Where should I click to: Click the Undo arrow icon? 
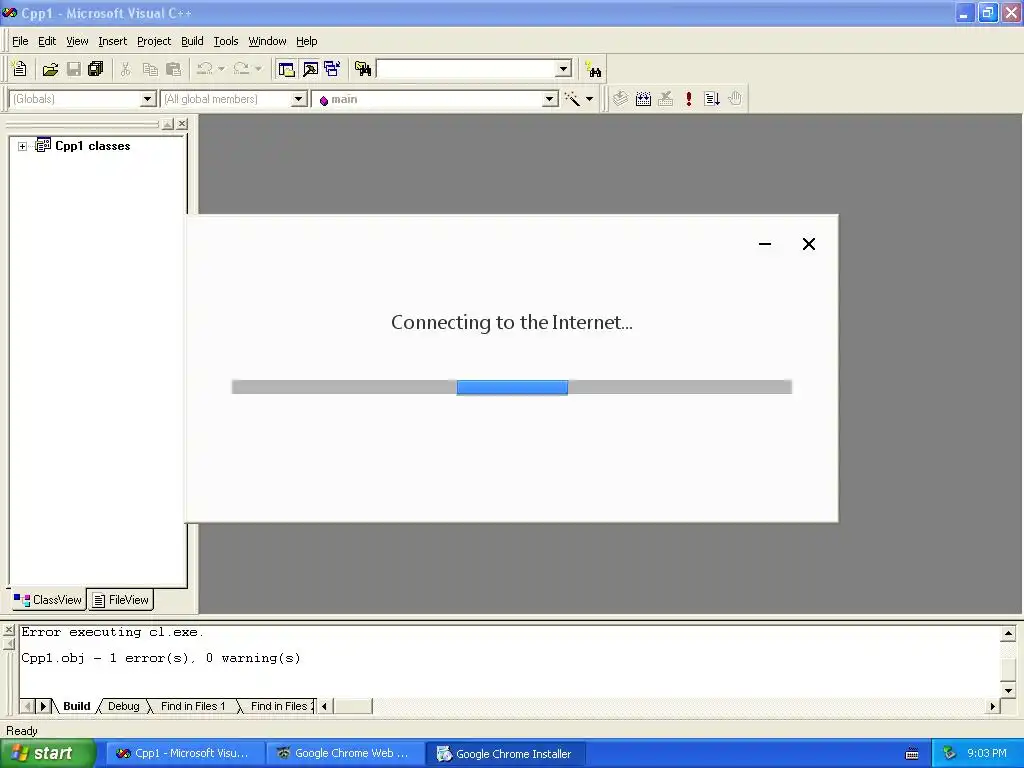205,69
